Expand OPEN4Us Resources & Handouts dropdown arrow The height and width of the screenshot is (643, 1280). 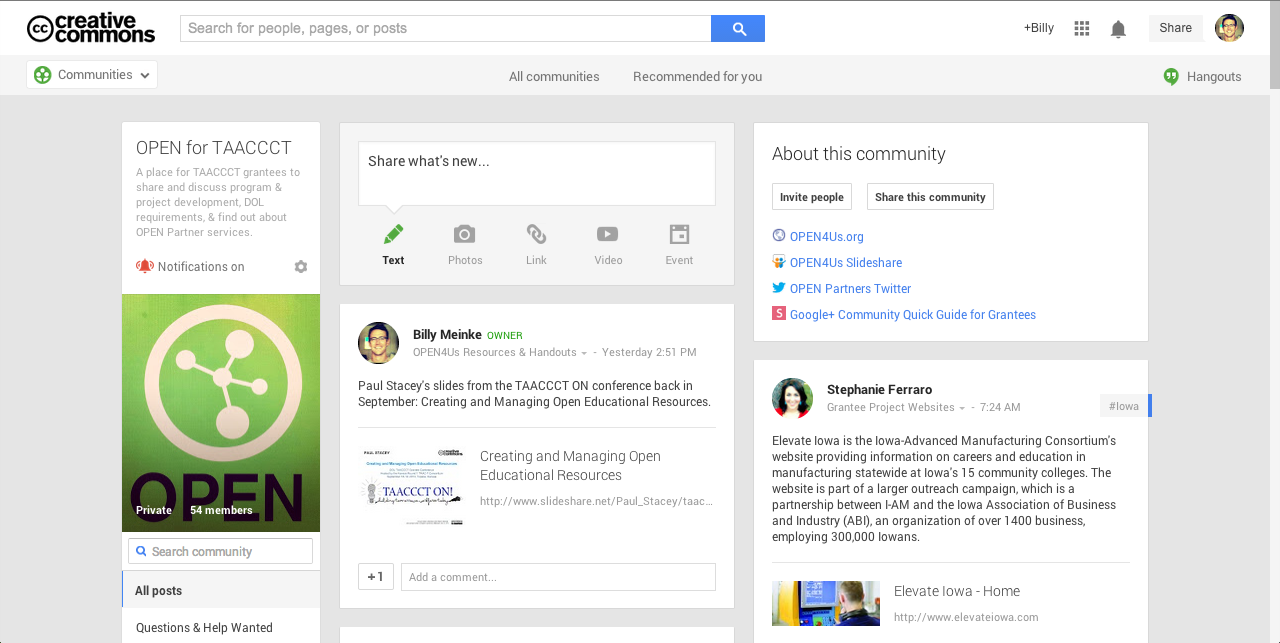pos(584,353)
